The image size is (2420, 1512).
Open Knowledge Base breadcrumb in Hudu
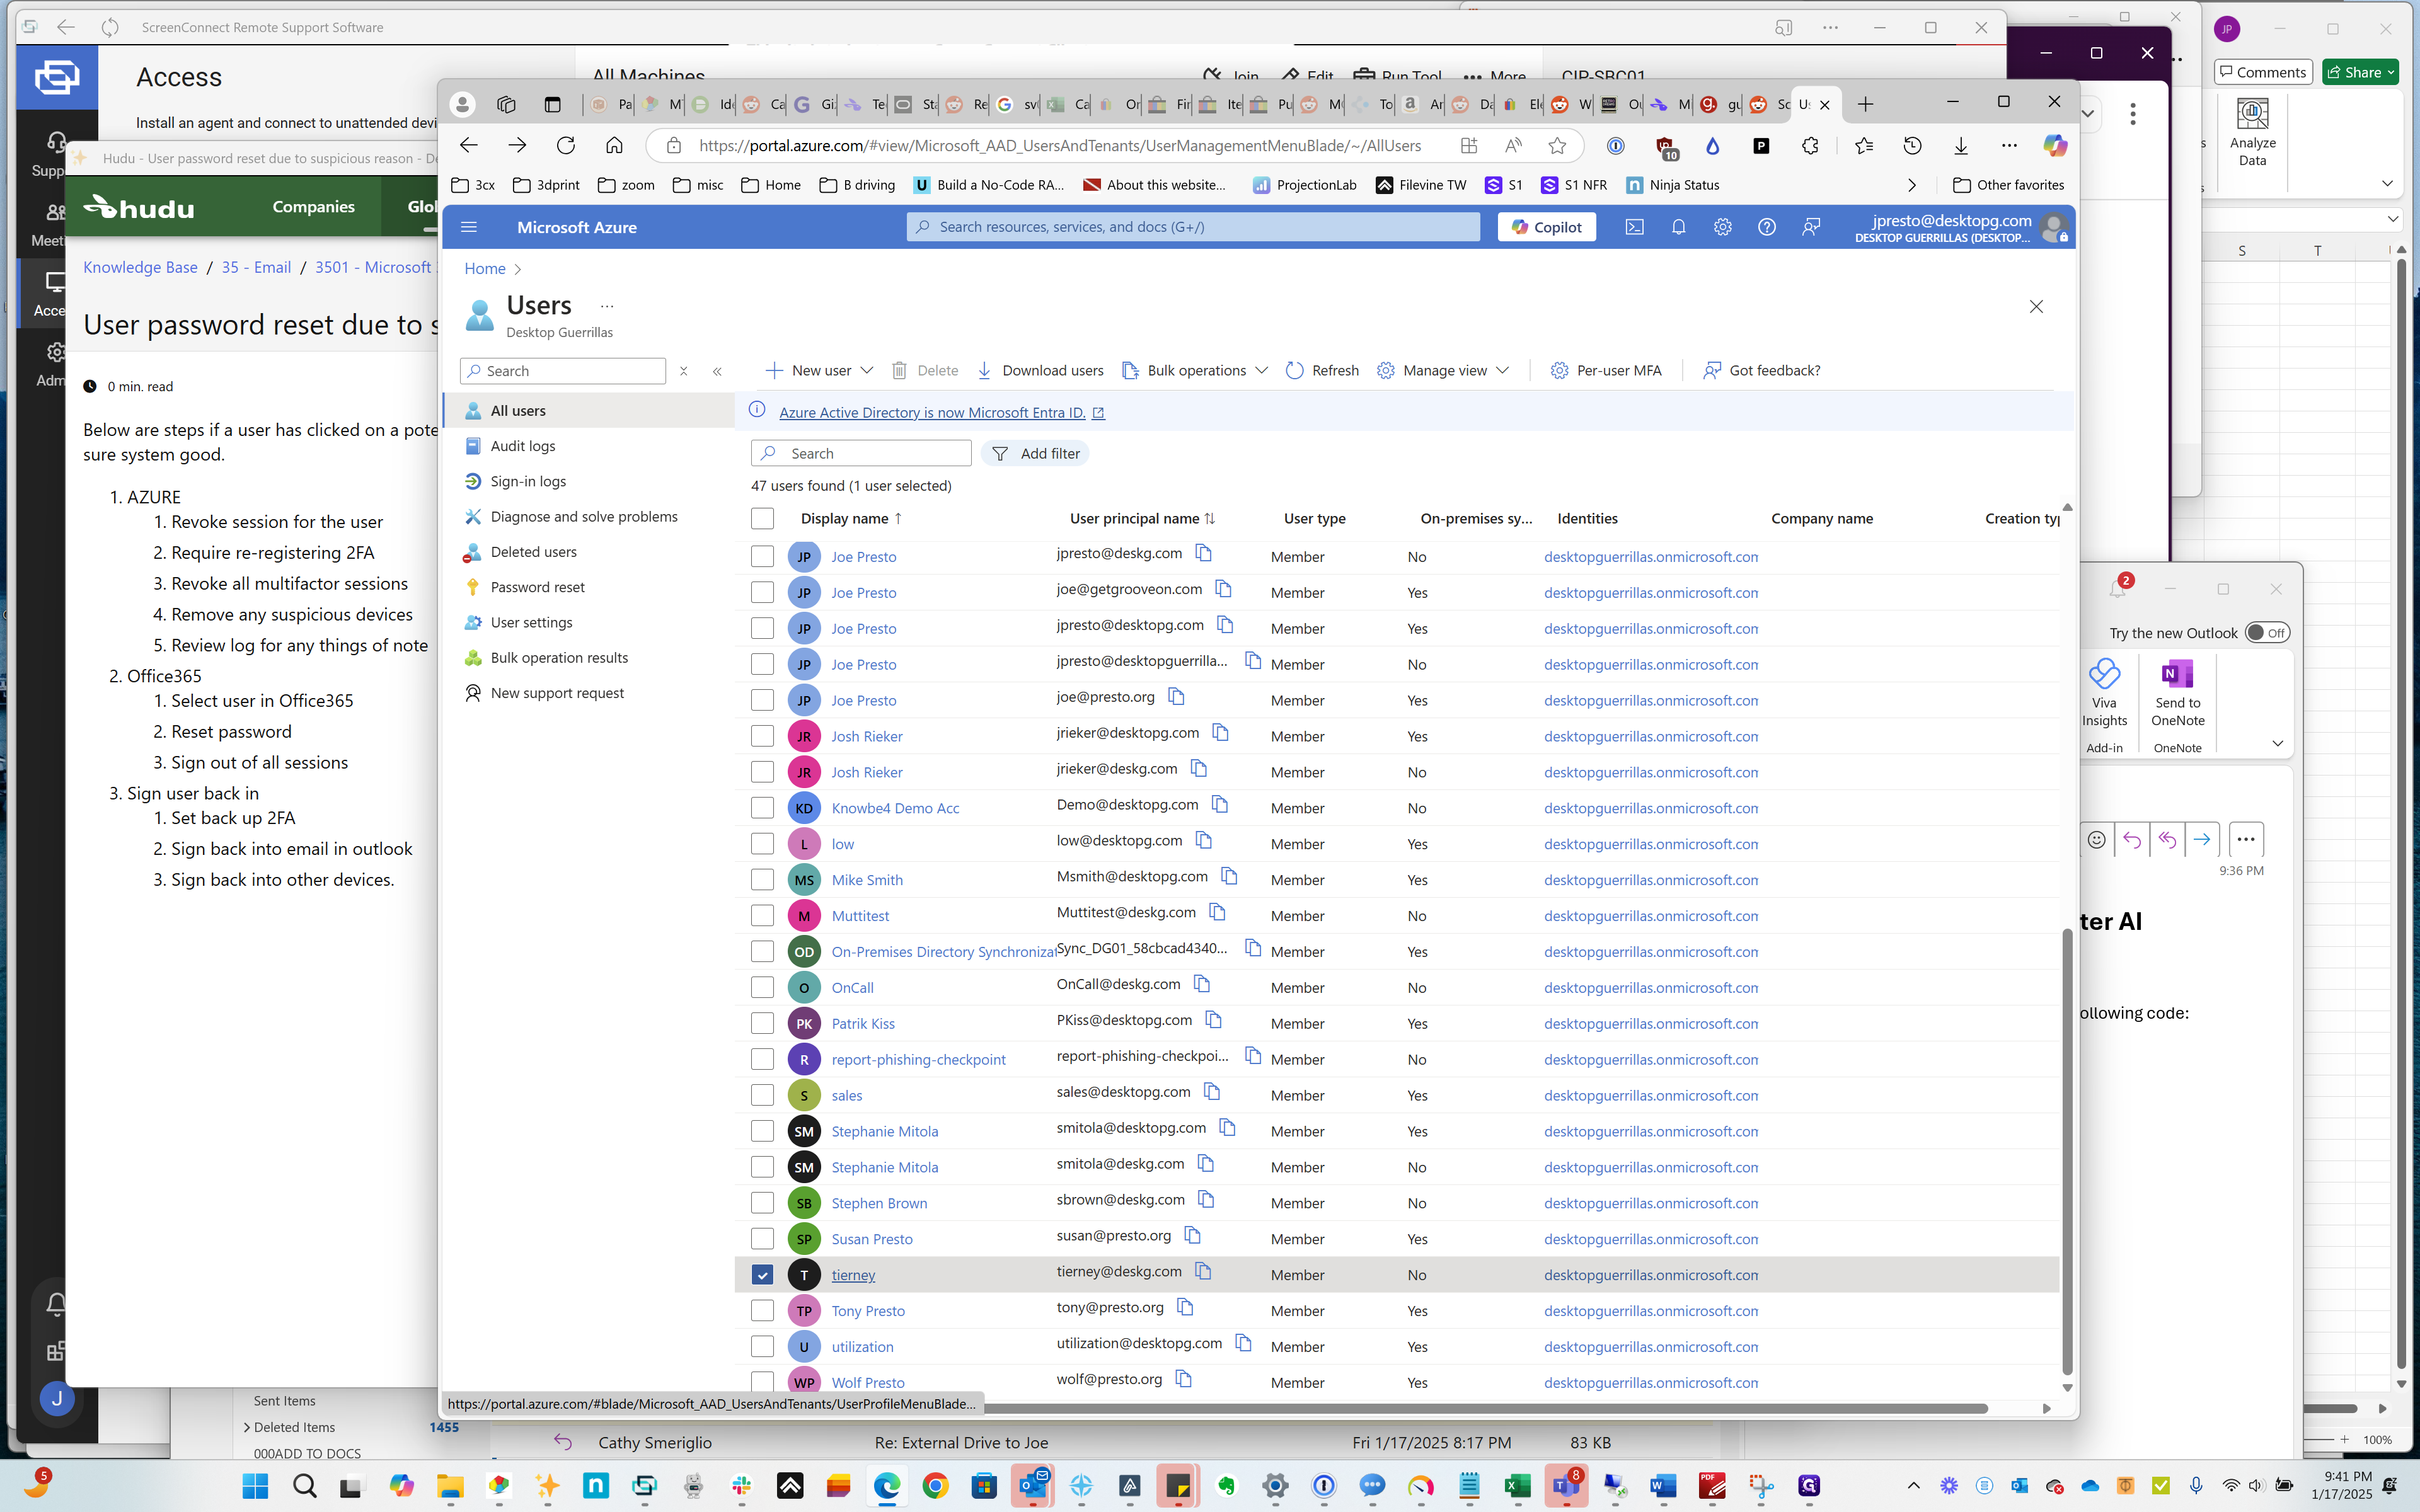[140, 267]
